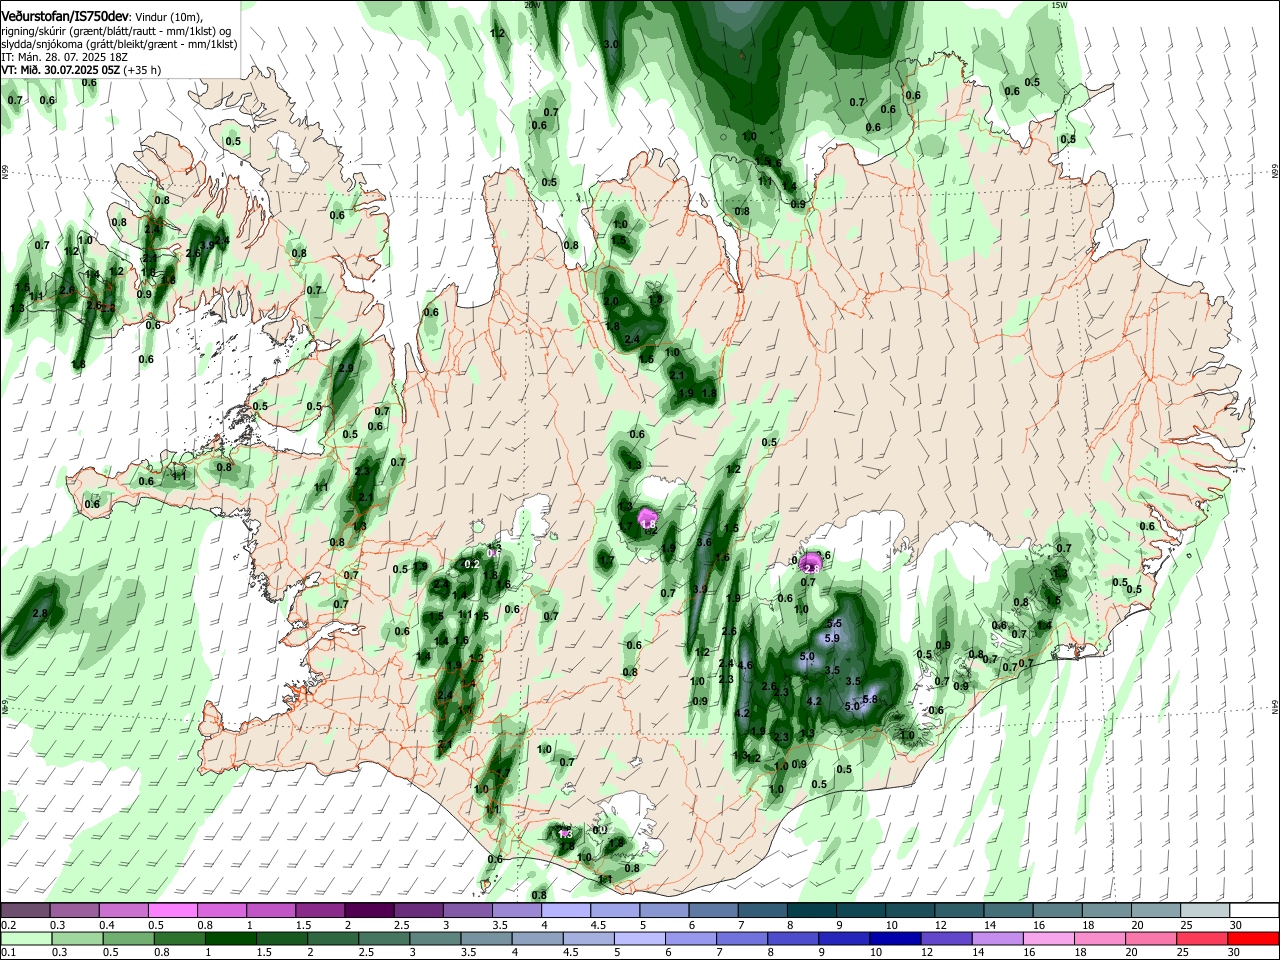
Task: Click the bright magenta 0.5 swatch in snow legend
Action: [x=173, y=910]
